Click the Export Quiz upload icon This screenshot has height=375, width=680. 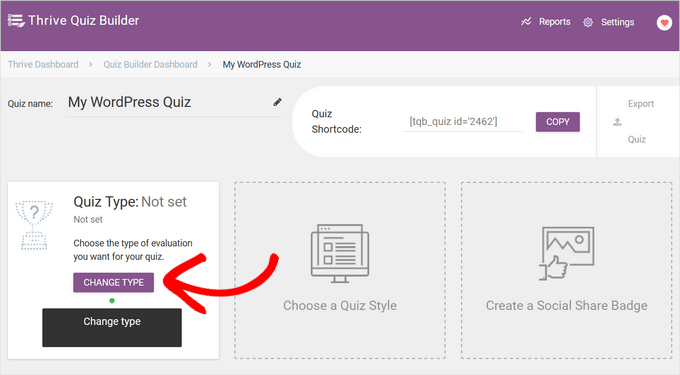(617, 122)
